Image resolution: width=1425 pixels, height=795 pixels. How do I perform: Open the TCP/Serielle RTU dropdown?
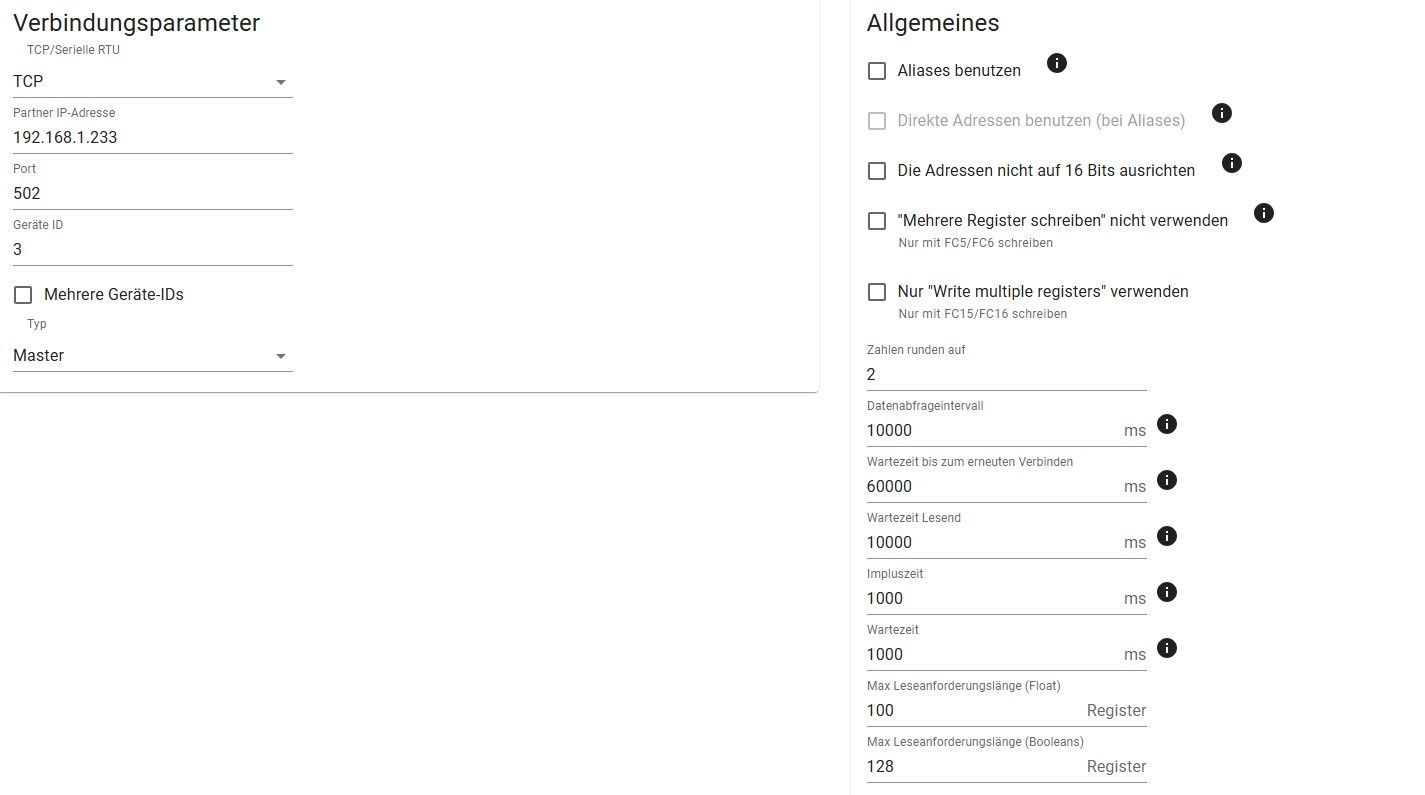(x=152, y=82)
